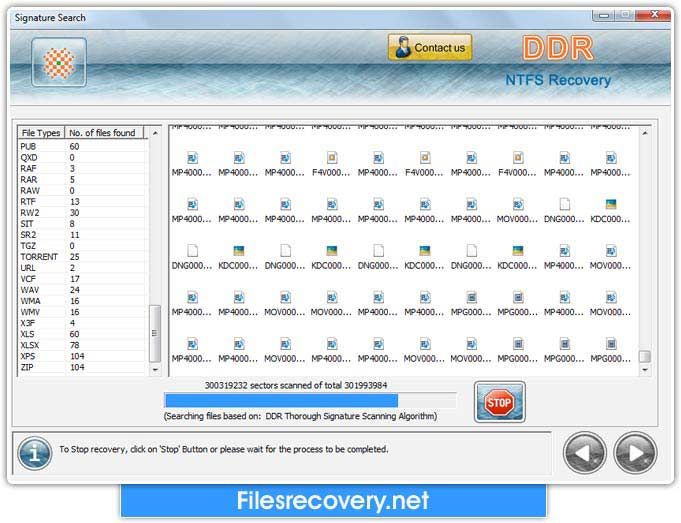The height and width of the screenshot is (523, 681).
Task: Click the NTFS Recovery heading text
Action: [558, 80]
